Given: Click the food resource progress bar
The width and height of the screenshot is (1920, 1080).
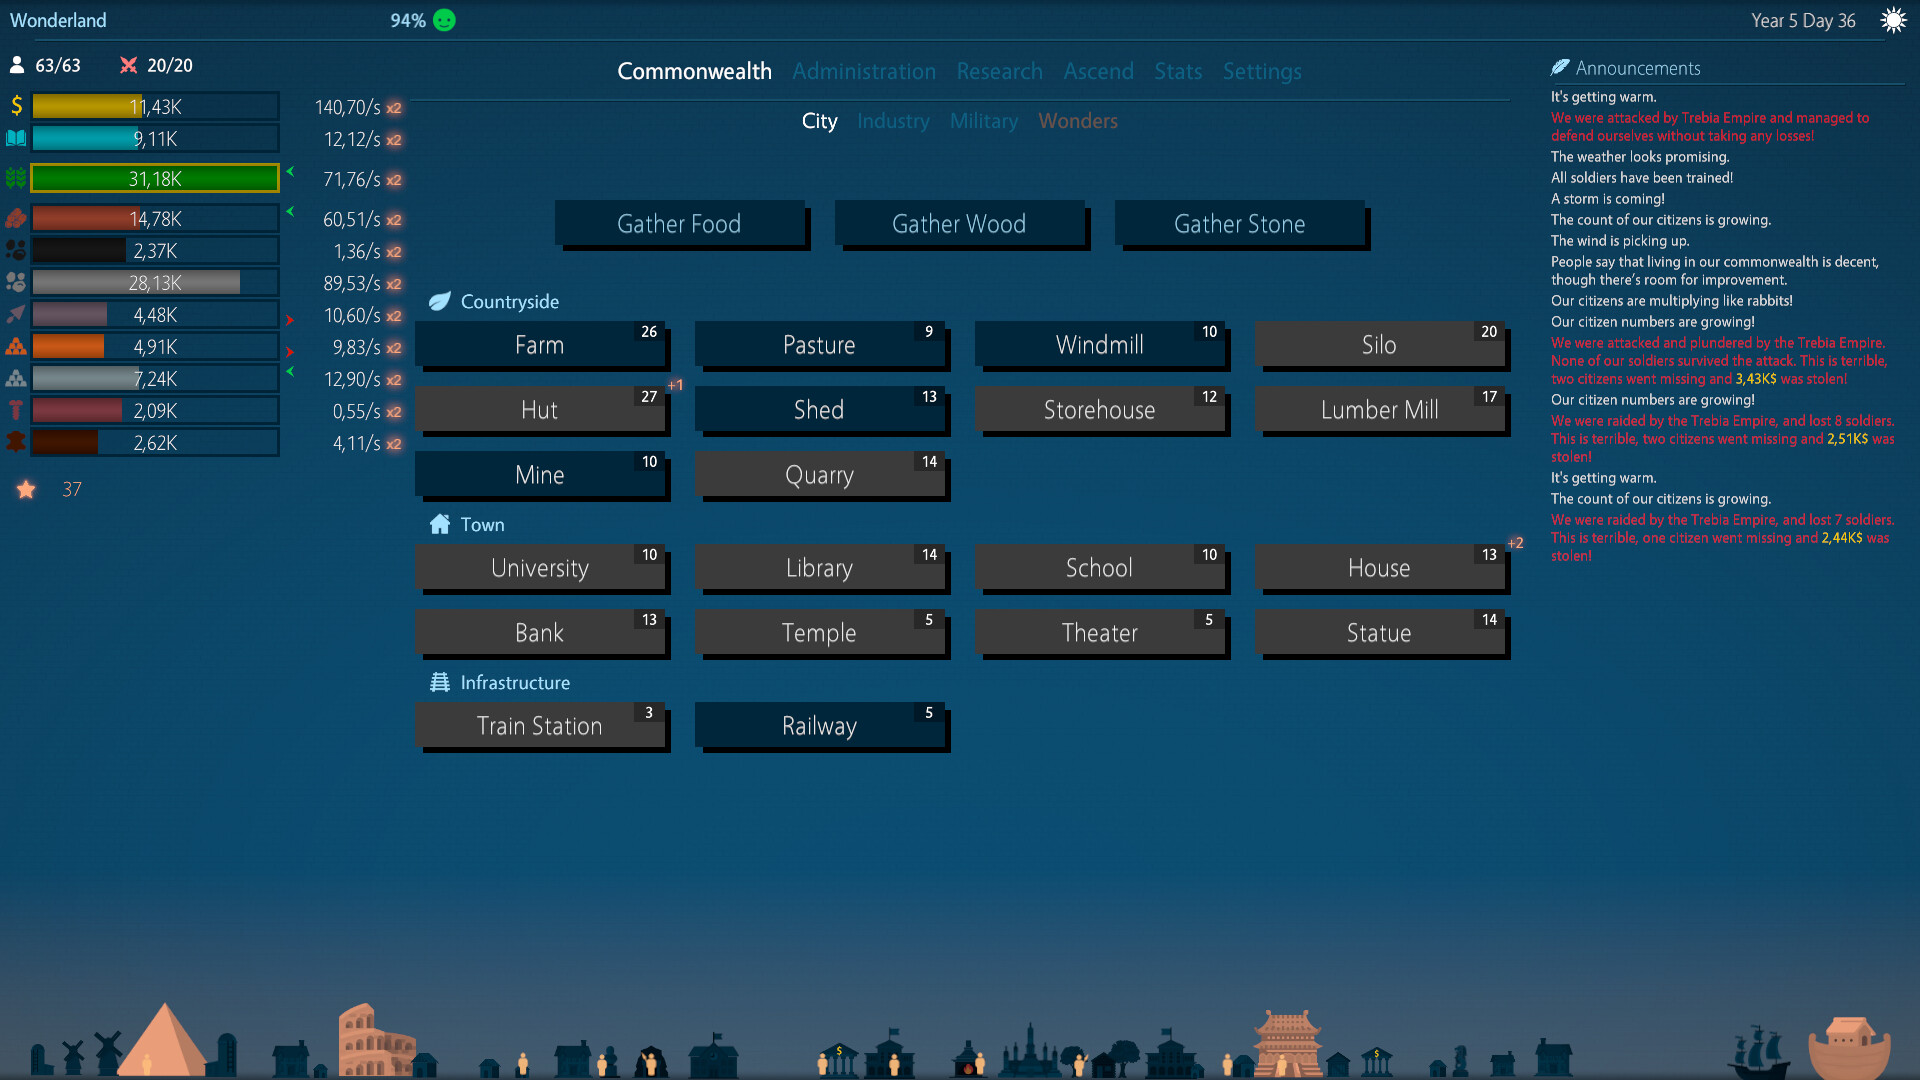Looking at the screenshot, I should pyautogui.click(x=154, y=178).
